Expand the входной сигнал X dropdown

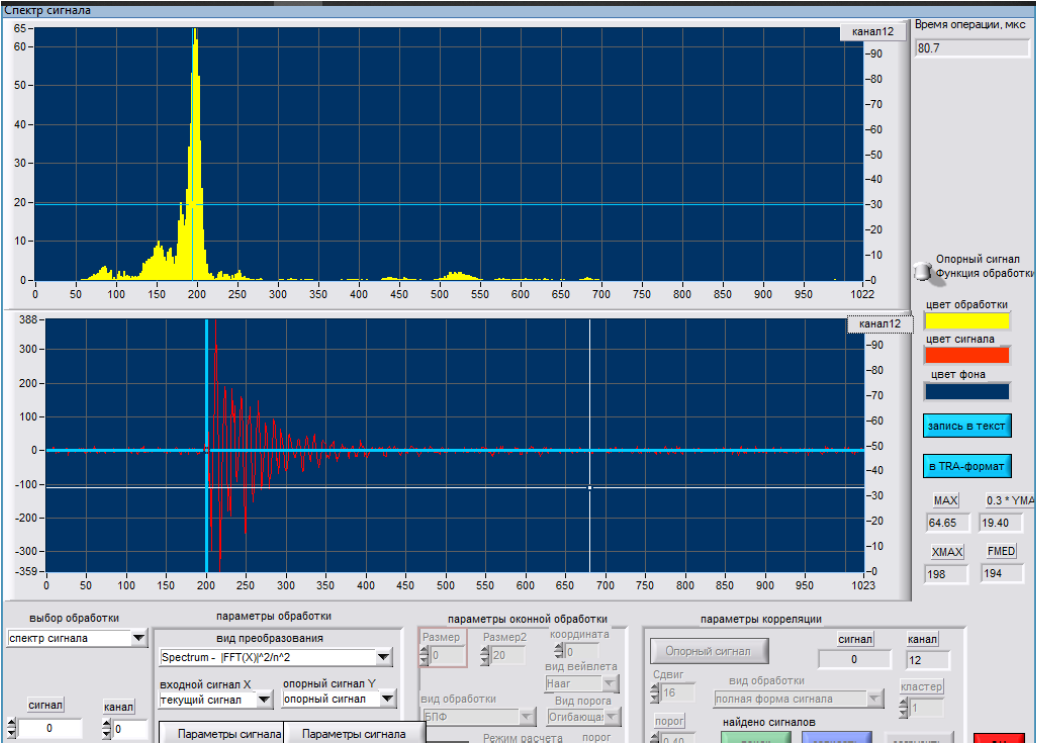264,700
